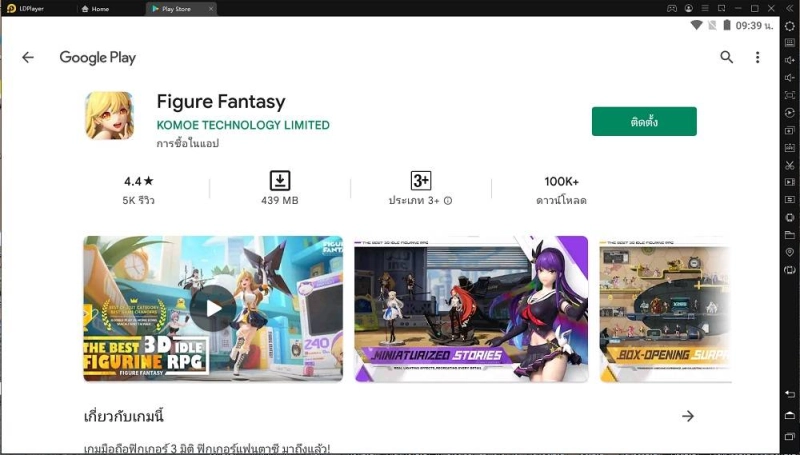Click the Figure Fantasy title text
800x455 pixels.
(x=221, y=102)
